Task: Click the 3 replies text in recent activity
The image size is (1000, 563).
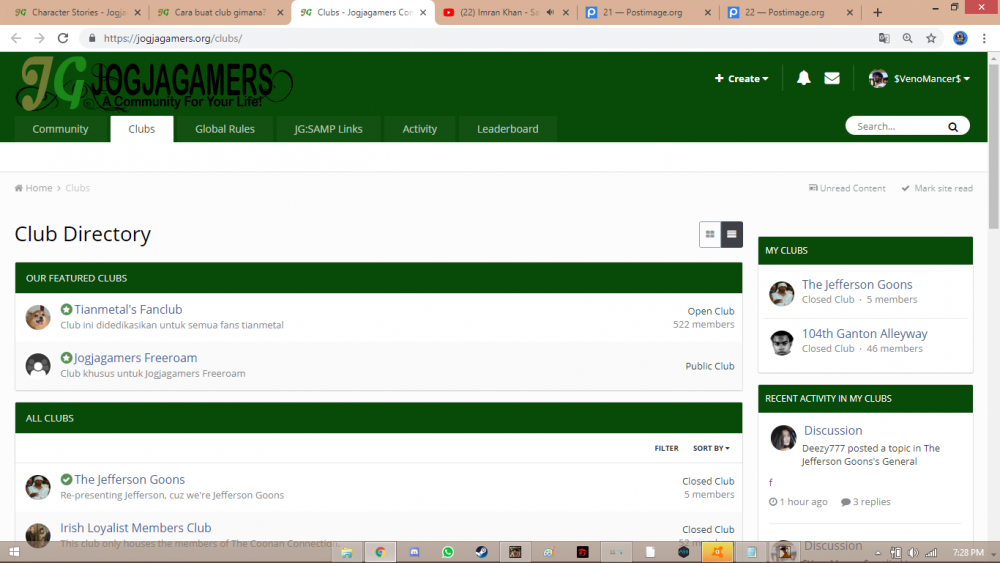Action: click(x=871, y=502)
